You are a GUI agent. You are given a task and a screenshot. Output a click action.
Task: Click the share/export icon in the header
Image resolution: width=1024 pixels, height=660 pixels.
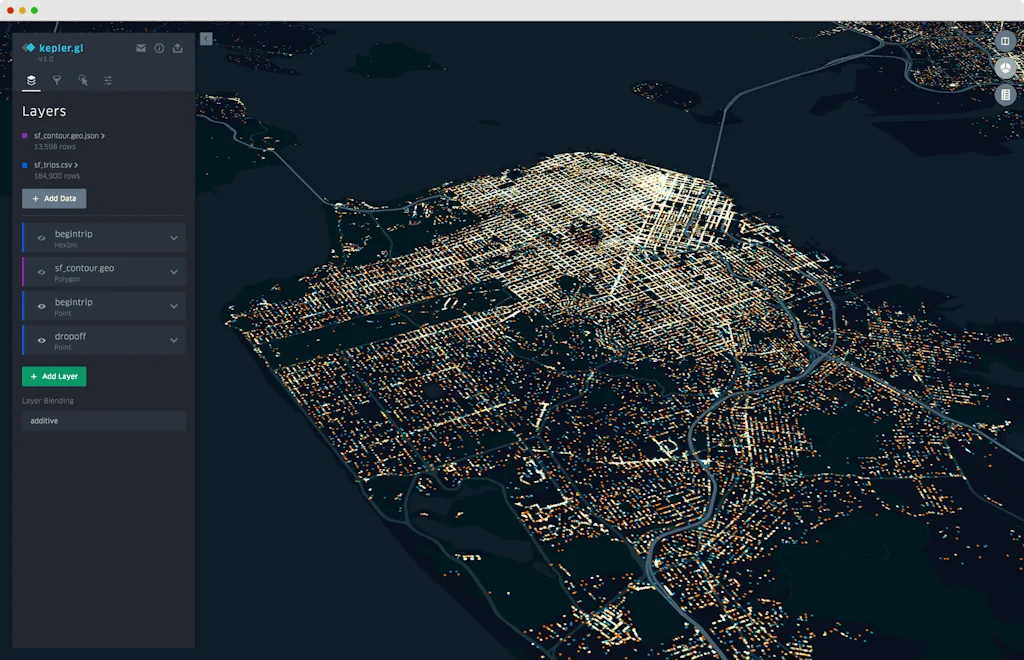pyautogui.click(x=178, y=47)
